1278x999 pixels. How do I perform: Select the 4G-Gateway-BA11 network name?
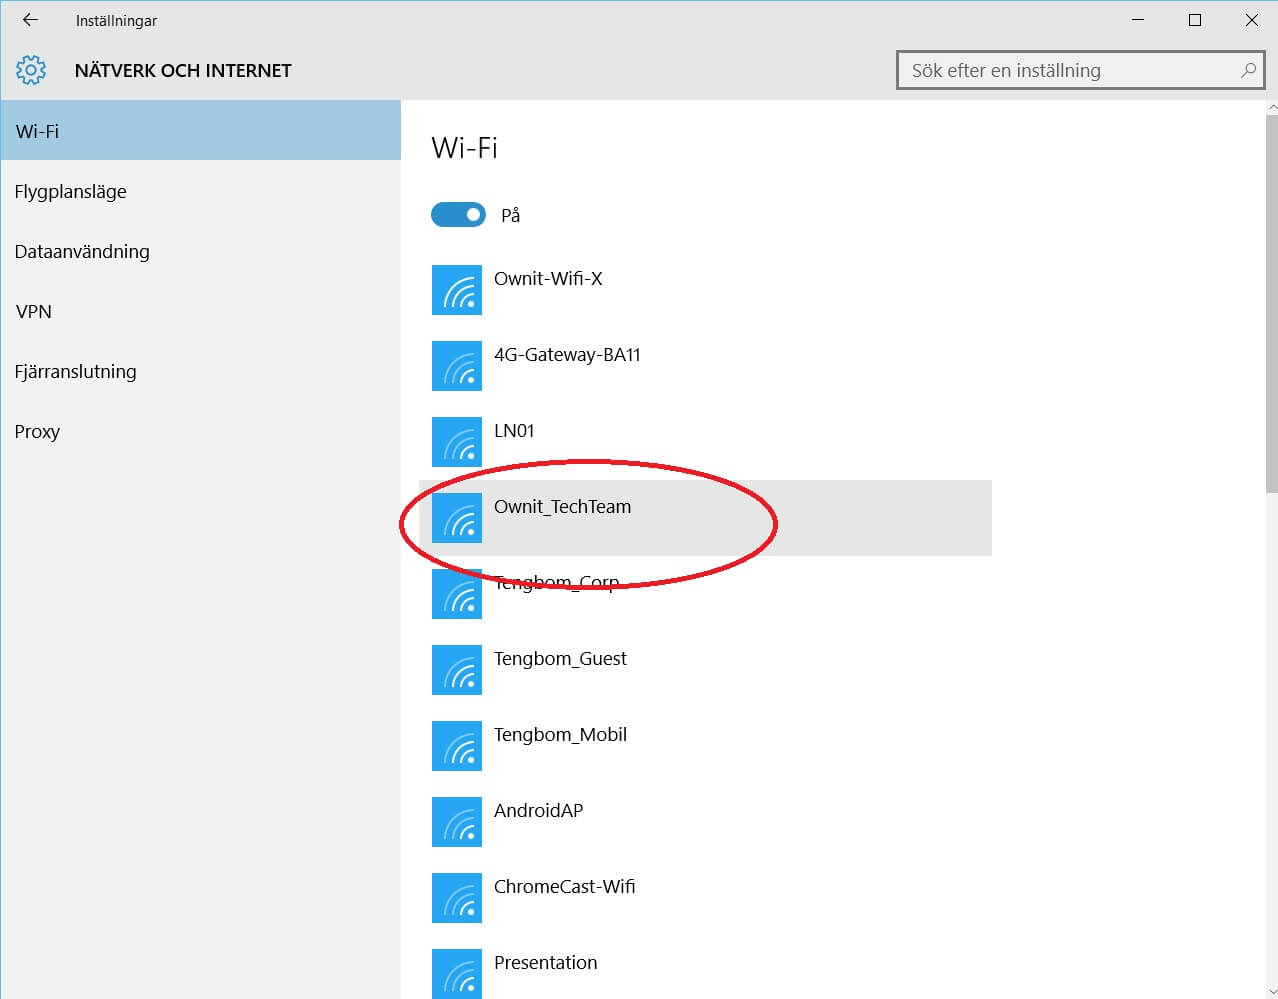click(x=567, y=354)
